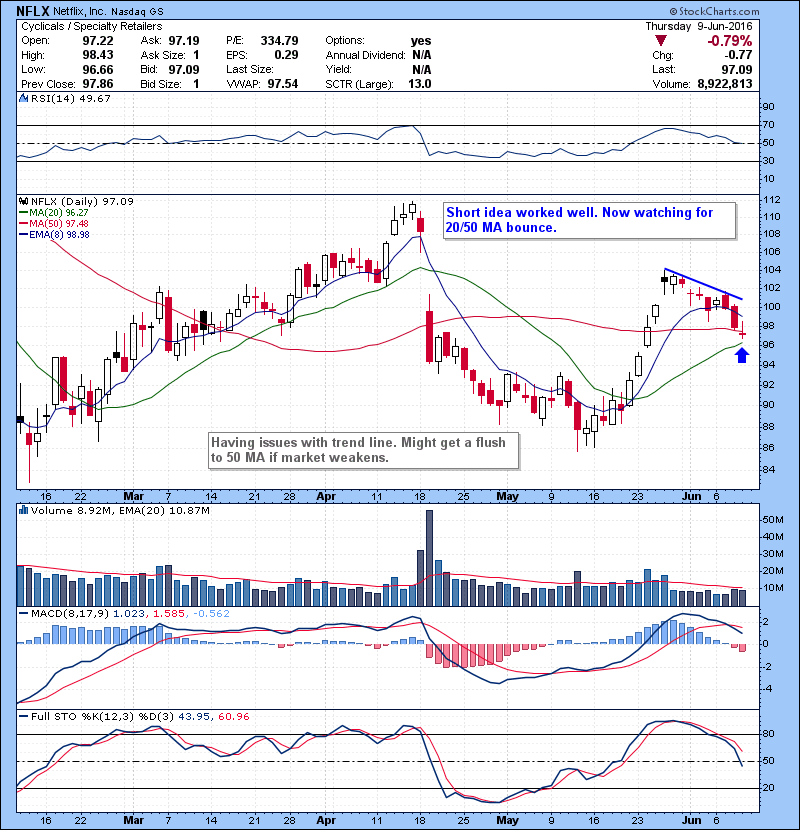Click the percent change -0.79%
This screenshot has width=800, height=830.
[730, 41]
